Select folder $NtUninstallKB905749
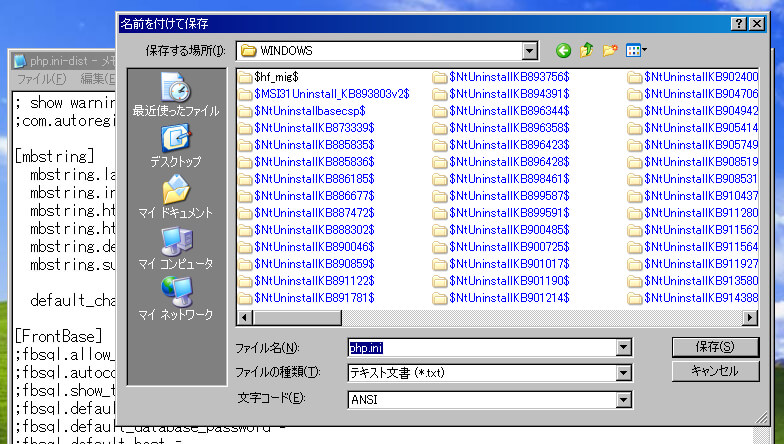This screenshot has width=784, height=444. tap(694, 145)
